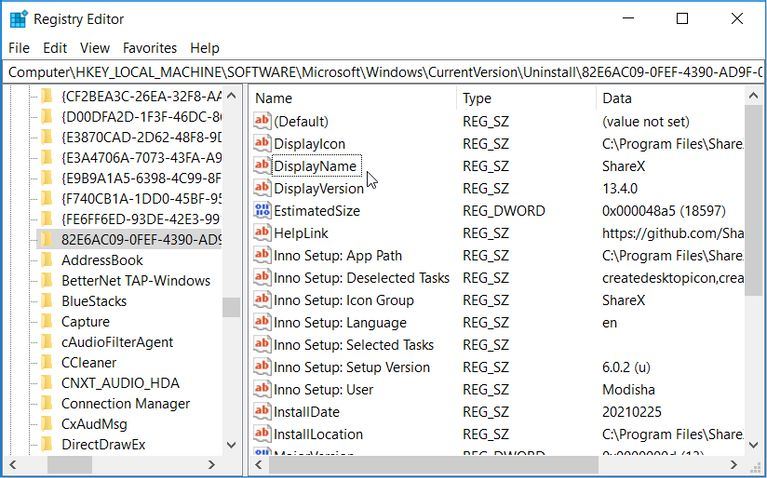
Task: Select the Connection Manager registry key
Action: click(x=125, y=404)
